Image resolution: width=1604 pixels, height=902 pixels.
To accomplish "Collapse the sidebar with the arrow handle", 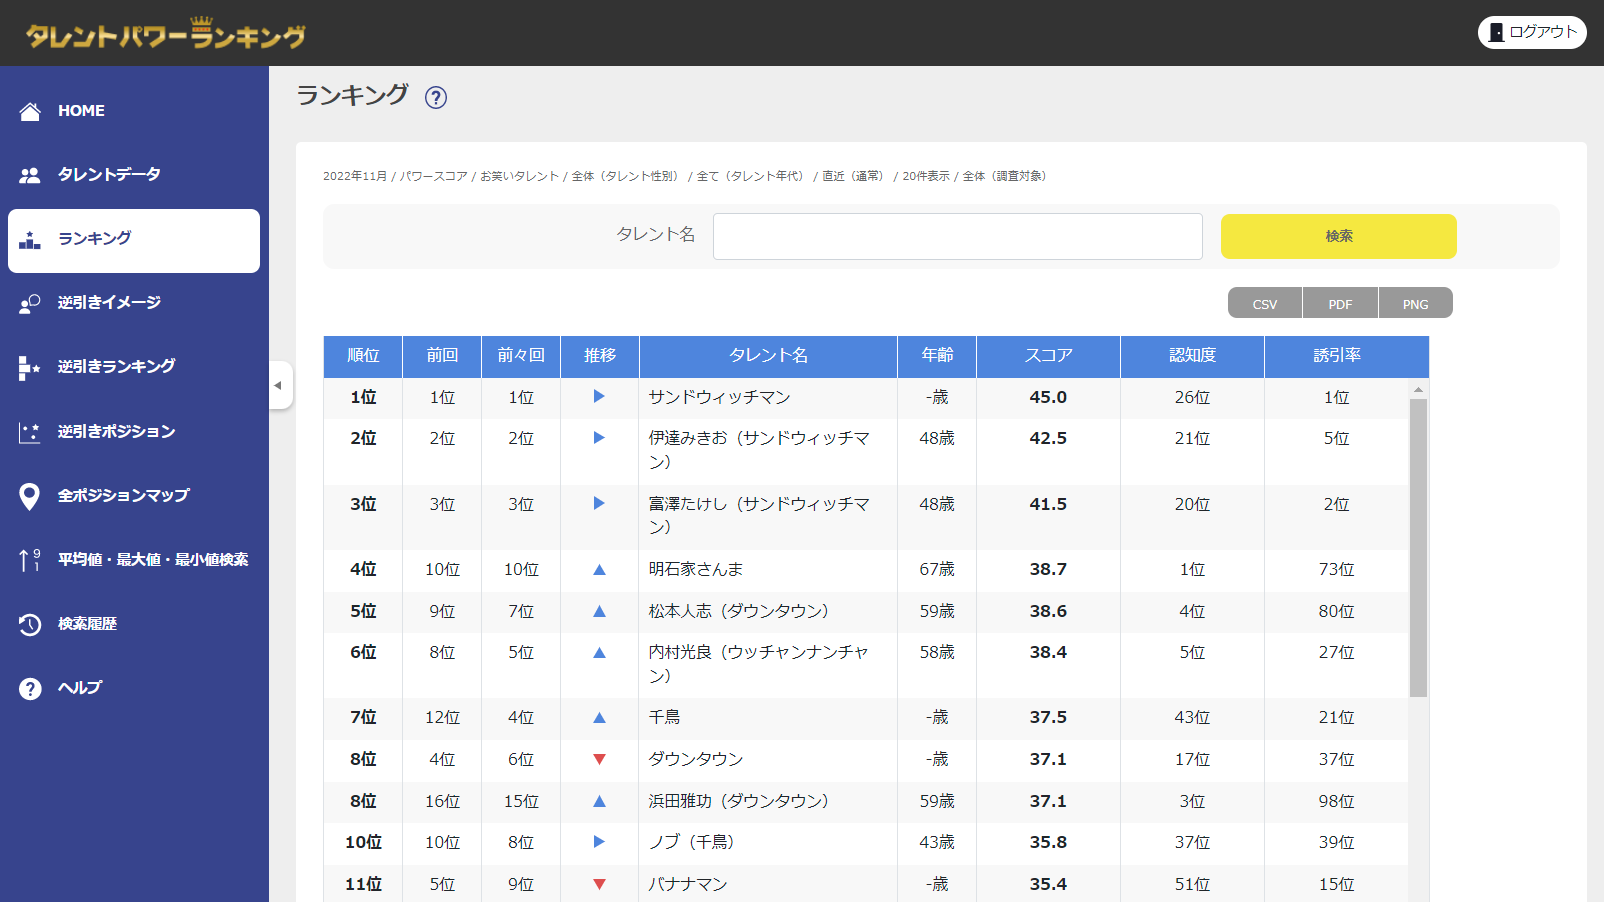I will 279,385.
